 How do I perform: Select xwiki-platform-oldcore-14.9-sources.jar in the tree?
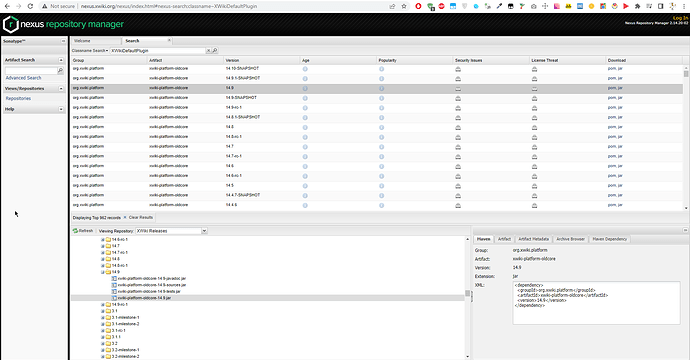[151, 285]
